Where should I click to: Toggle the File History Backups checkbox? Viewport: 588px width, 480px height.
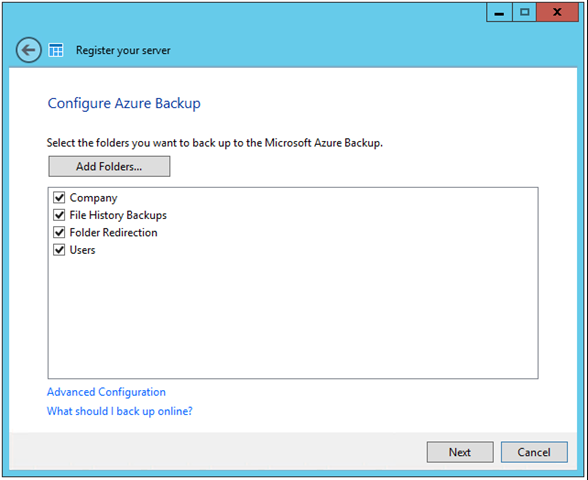(59, 215)
